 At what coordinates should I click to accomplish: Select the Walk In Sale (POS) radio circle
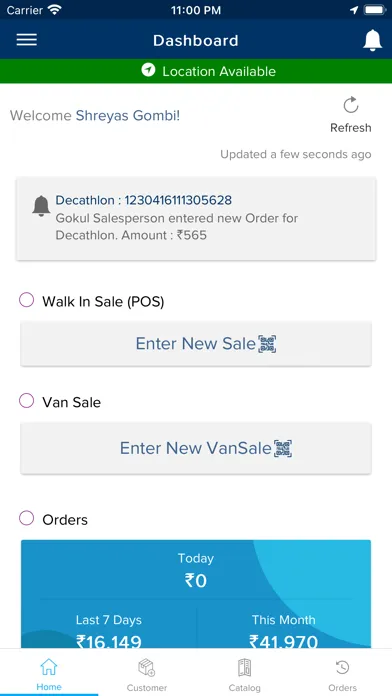pos(27,300)
